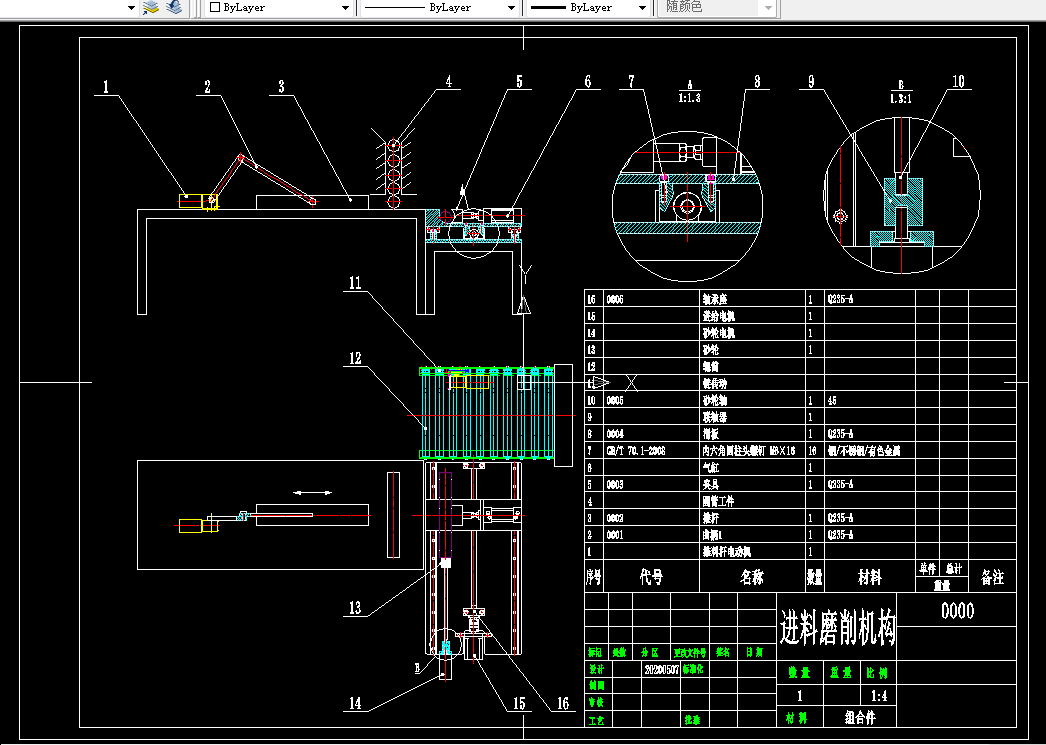Click the green 工艺 label
Image resolution: width=1046 pixels, height=745 pixels.
pos(596,720)
